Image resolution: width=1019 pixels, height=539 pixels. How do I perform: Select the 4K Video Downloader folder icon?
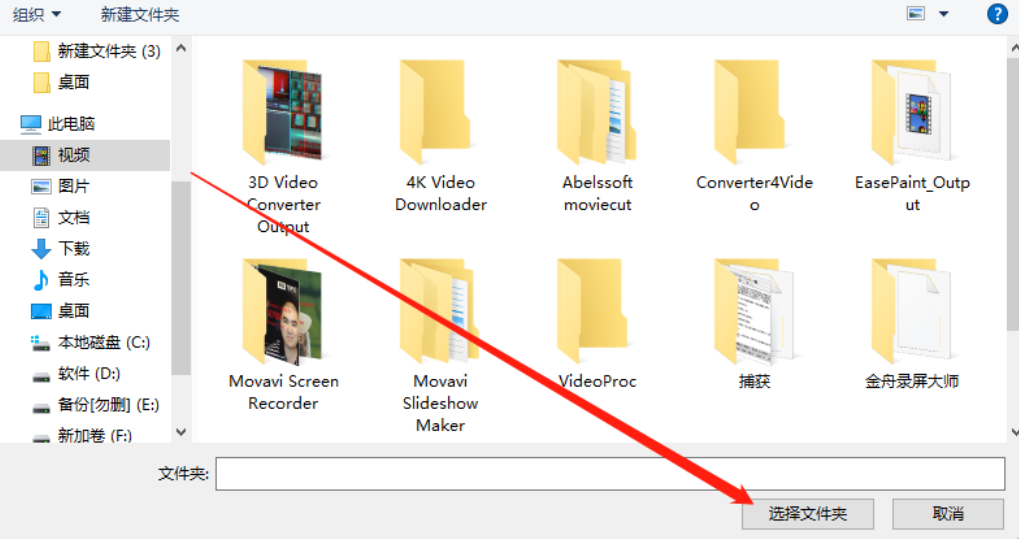(435, 111)
